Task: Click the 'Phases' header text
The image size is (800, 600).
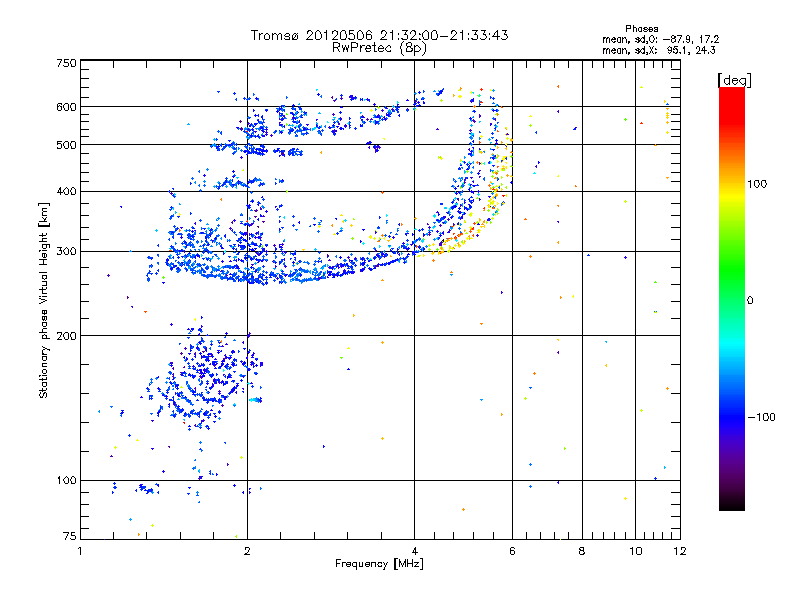Action: click(x=641, y=29)
